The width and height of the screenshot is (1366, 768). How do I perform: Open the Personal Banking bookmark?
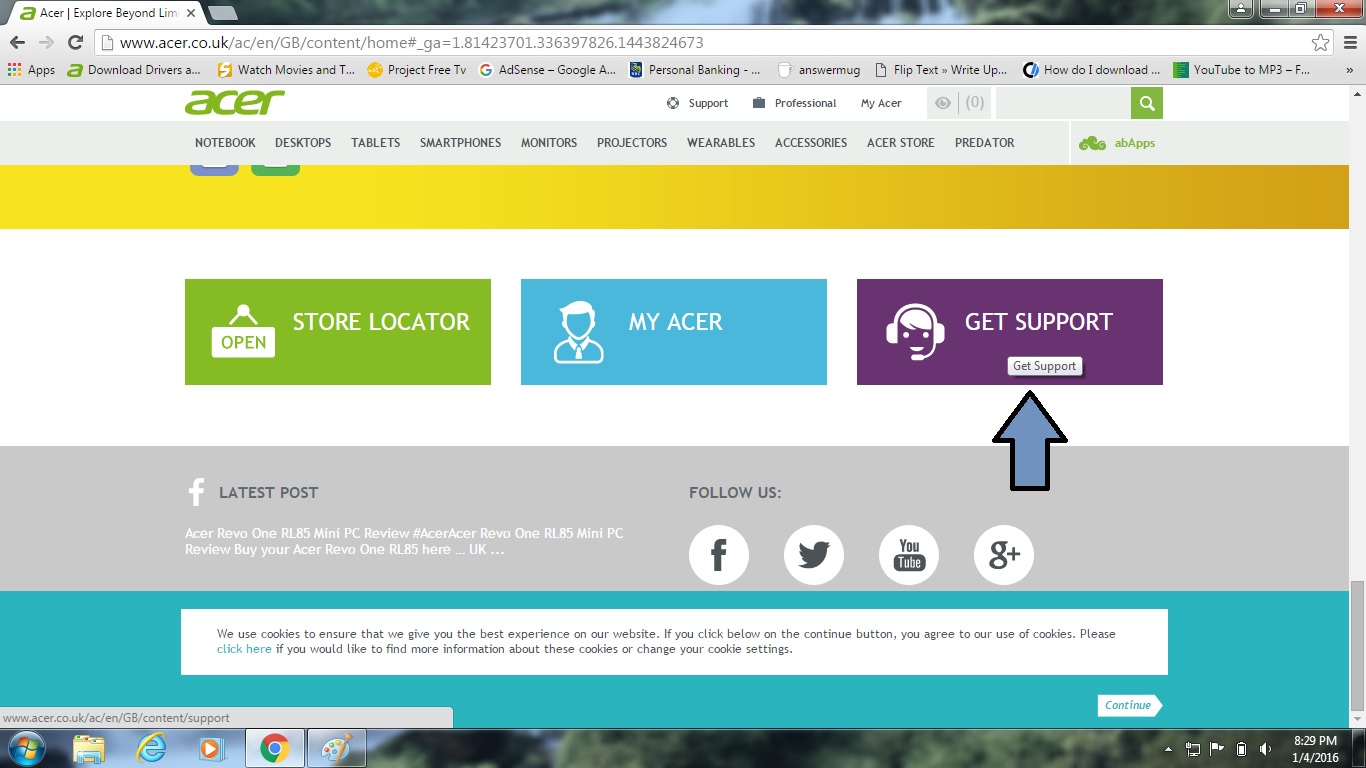[695, 70]
